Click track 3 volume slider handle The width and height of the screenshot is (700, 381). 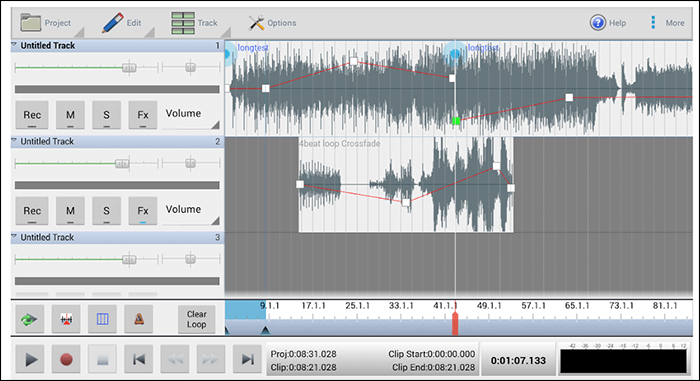(129, 259)
